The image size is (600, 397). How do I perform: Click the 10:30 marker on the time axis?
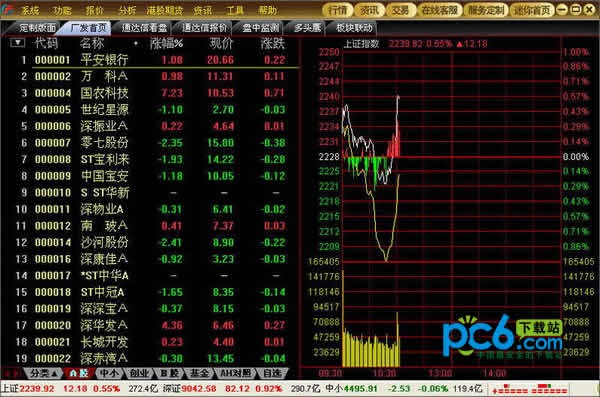click(384, 373)
